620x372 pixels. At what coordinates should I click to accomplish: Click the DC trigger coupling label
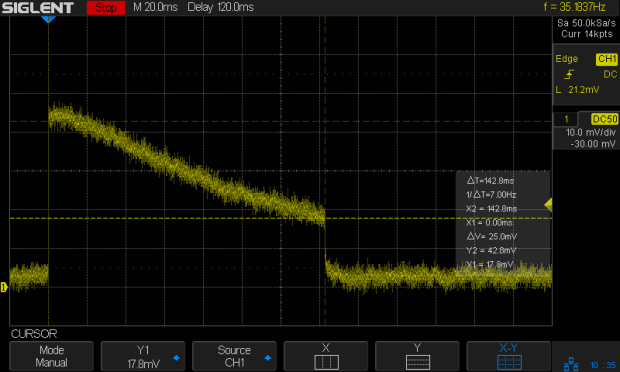click(x=610, y=74)
